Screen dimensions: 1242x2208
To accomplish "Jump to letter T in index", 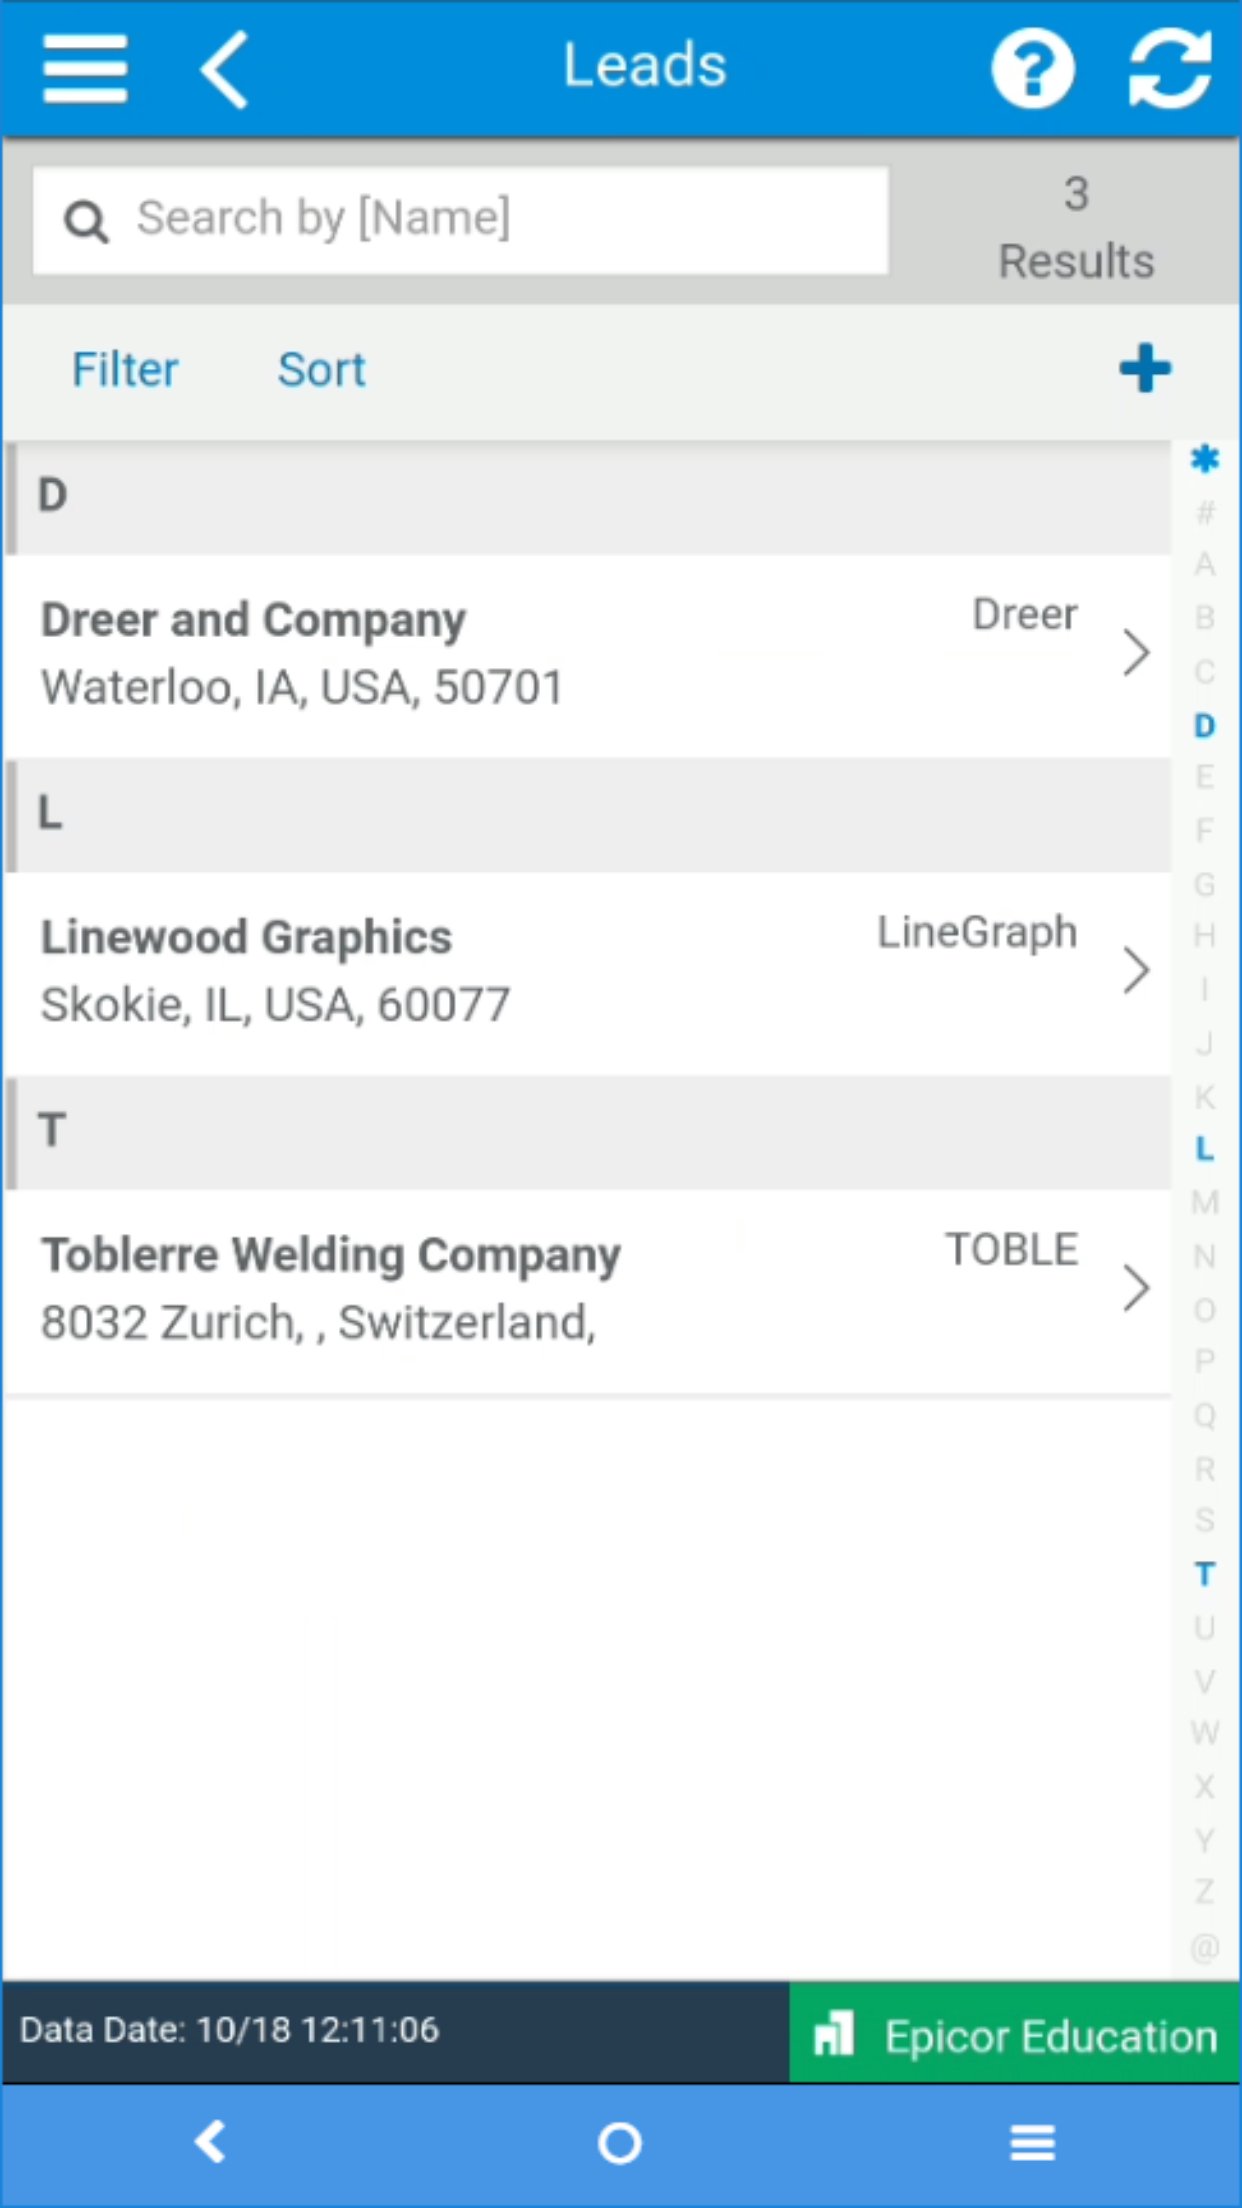I will coord(1205,1574).
